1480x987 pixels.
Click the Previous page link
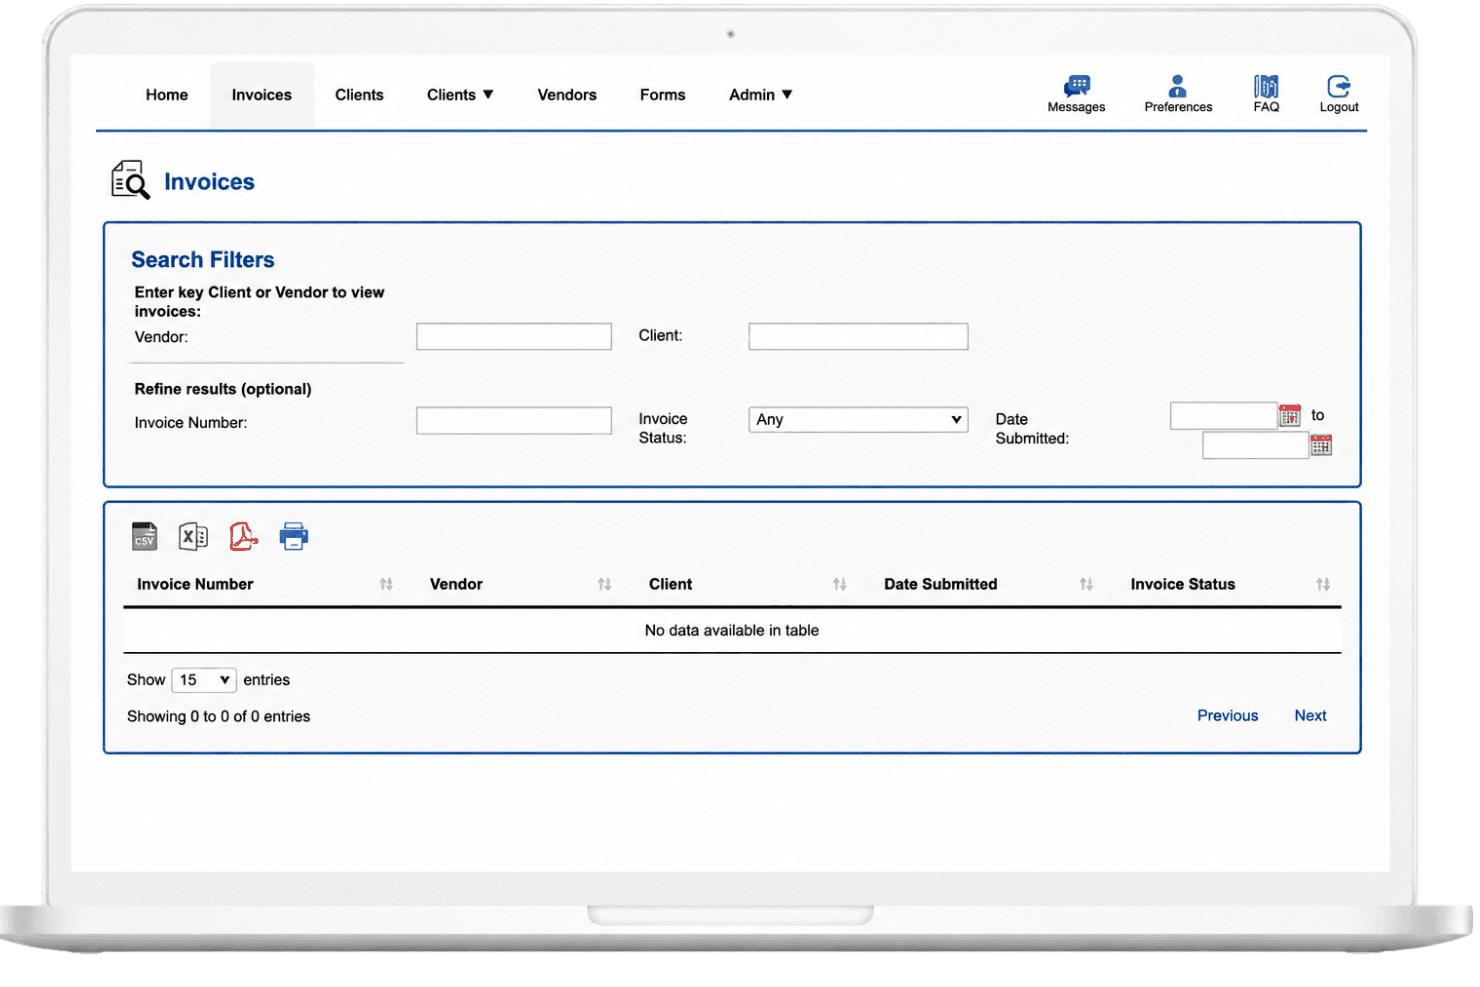(x=1228, y=716)
